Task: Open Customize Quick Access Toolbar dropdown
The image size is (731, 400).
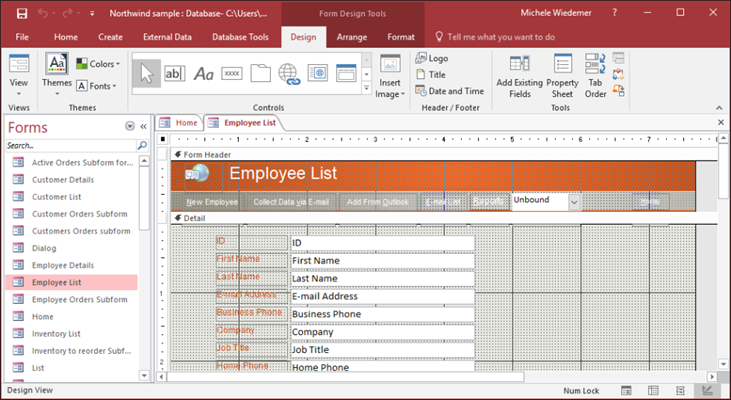Action: [92, 14]
